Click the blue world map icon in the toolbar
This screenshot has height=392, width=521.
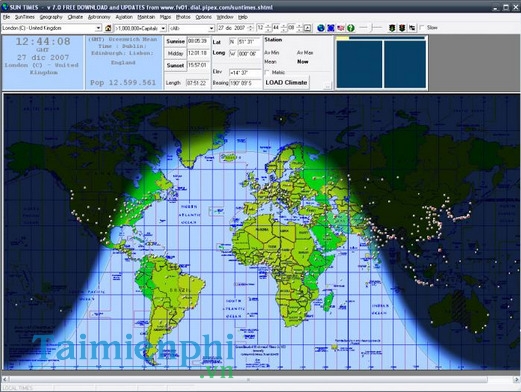[x=331, y=28]
